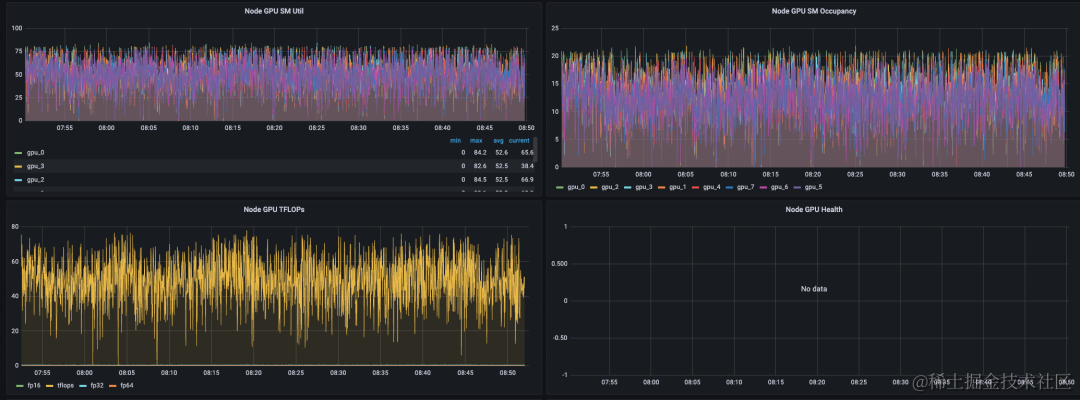Image resolution: width=1080 pixels, height=400 pixels.
Task: Click green gpu_0 color line in SM Util legend
Action: (x=18, y=153)
